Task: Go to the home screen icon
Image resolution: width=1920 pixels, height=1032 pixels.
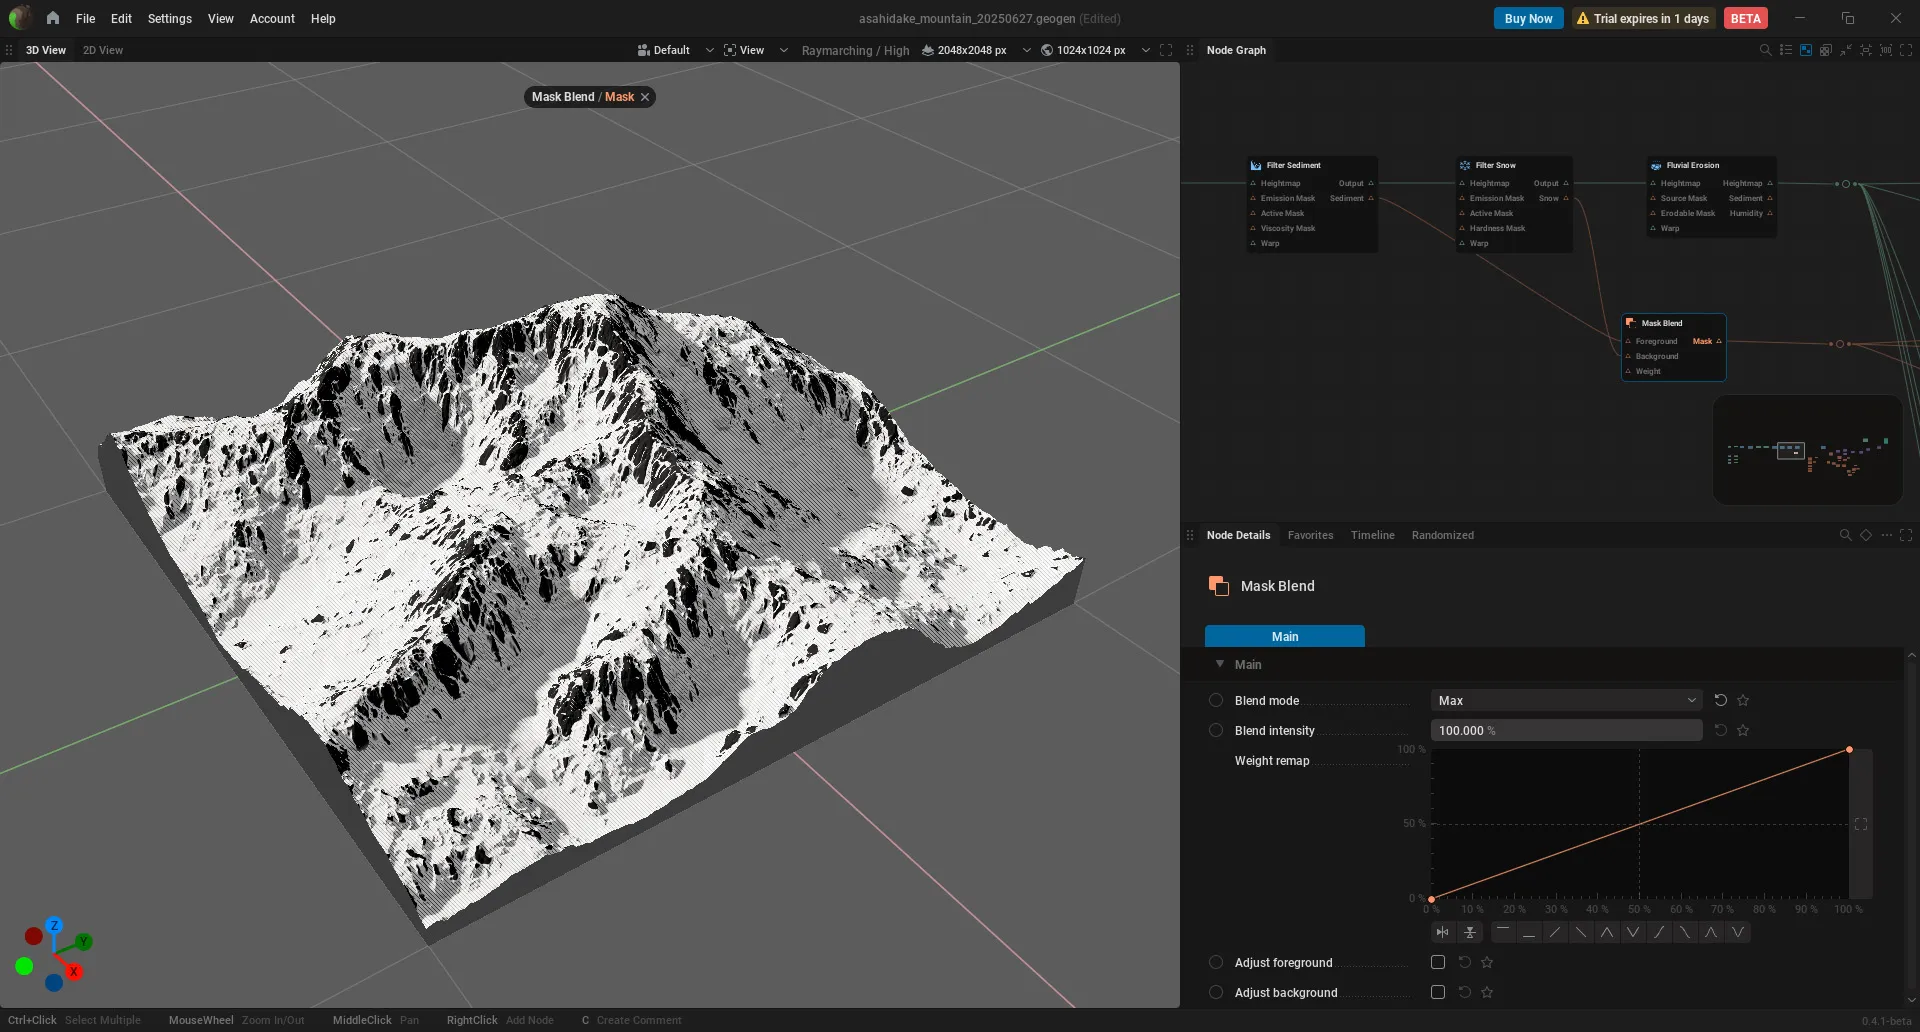Action: [52, 18]
